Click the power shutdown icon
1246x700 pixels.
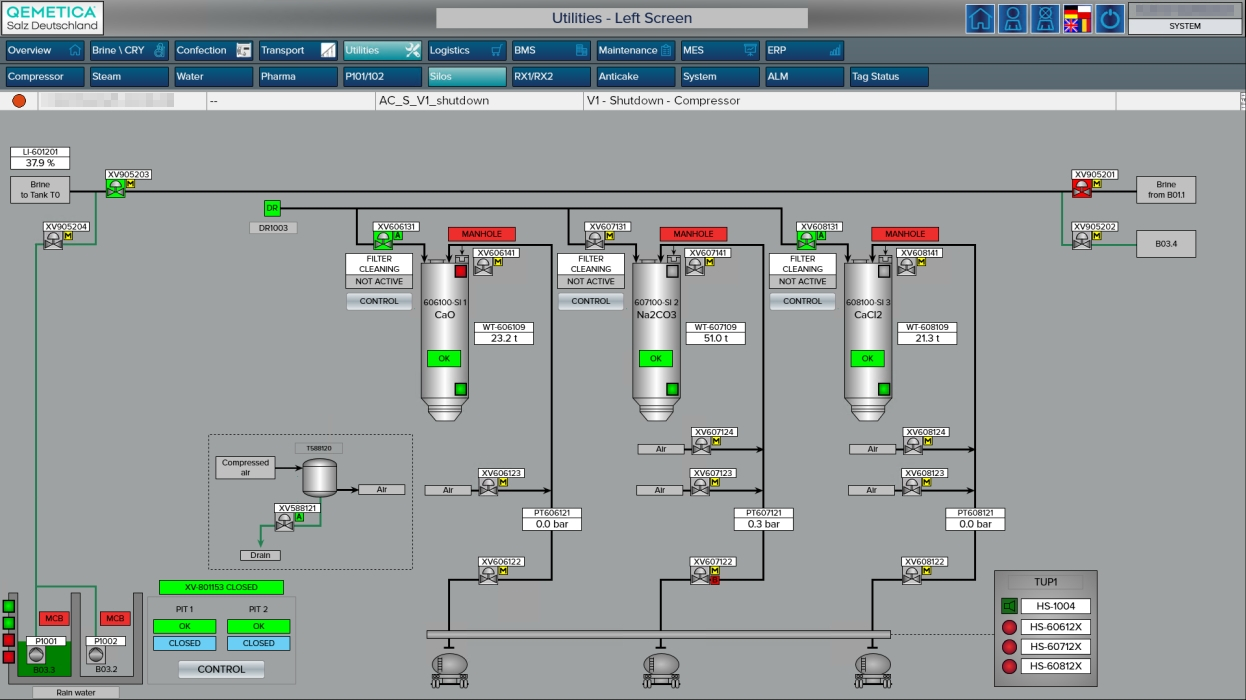coord(1109,19)
